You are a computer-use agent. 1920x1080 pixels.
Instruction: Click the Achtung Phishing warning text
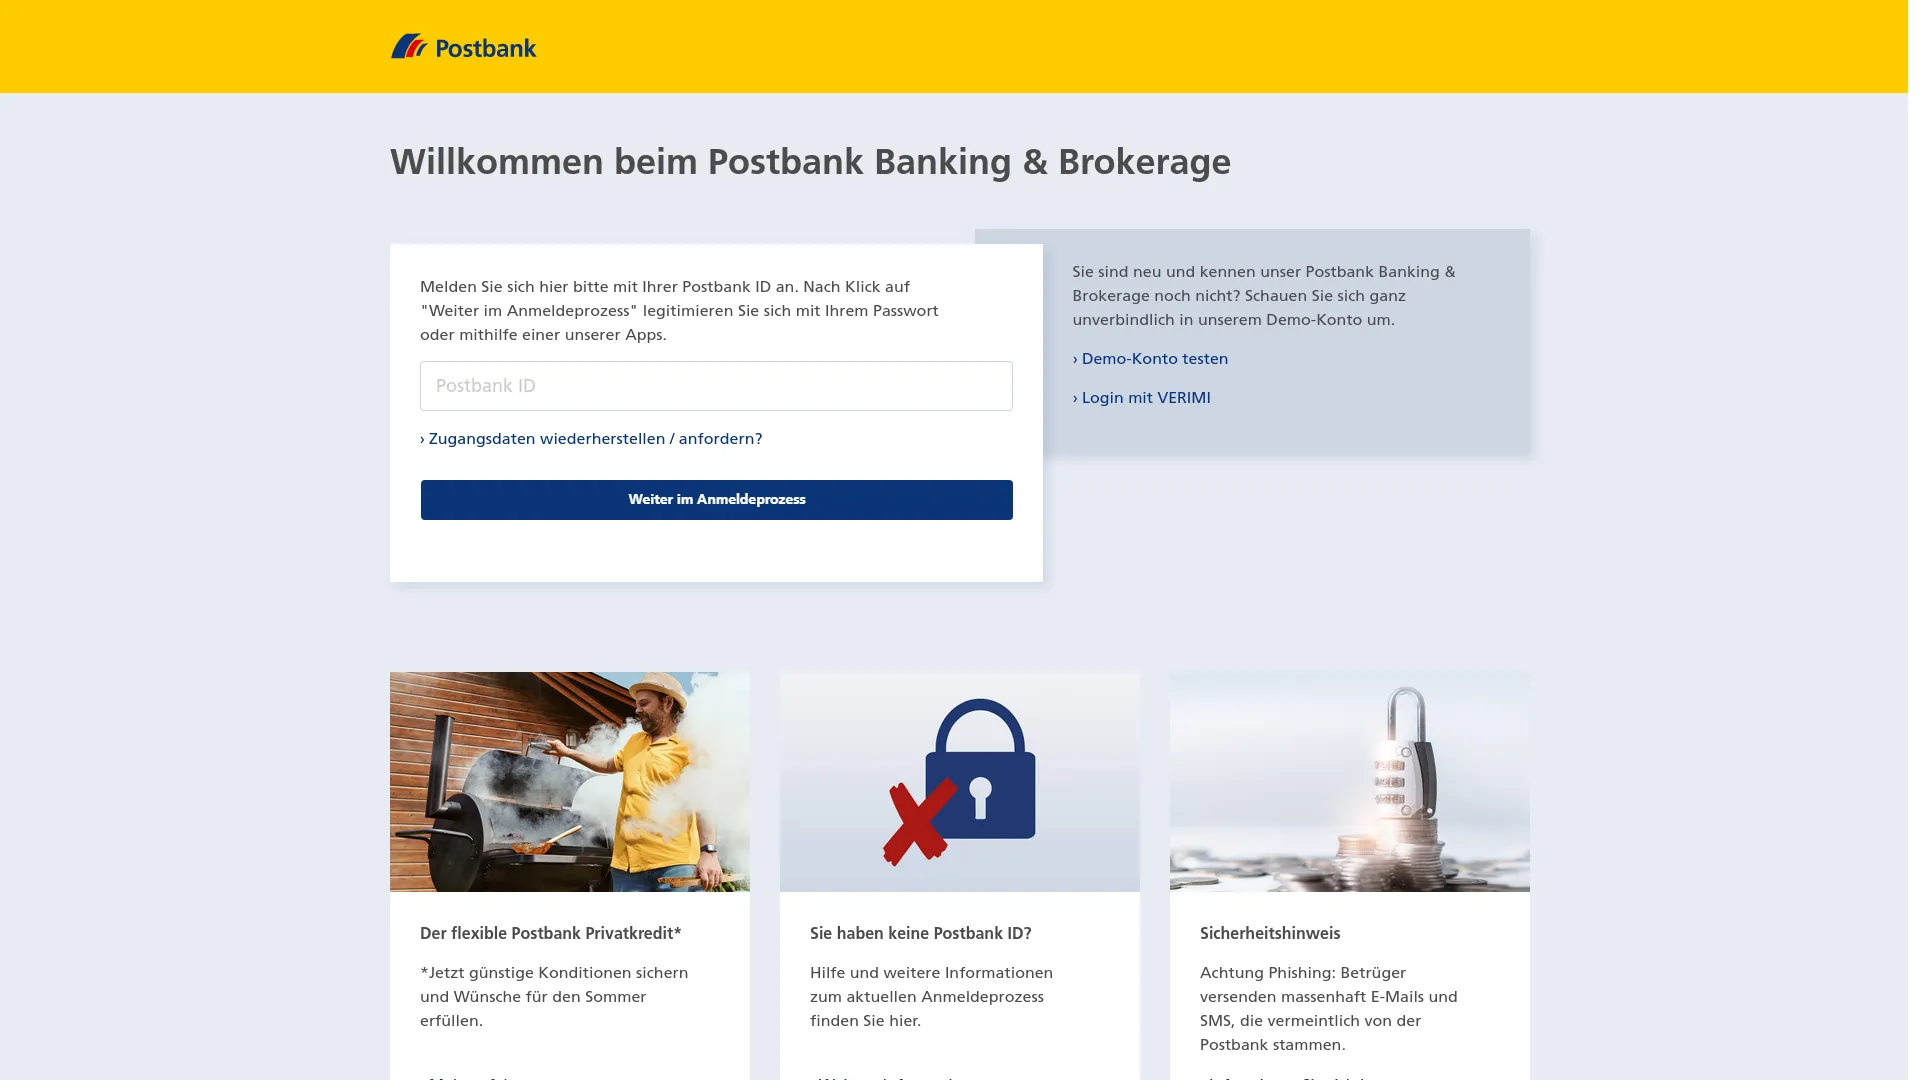(x=1329, y=1009)
